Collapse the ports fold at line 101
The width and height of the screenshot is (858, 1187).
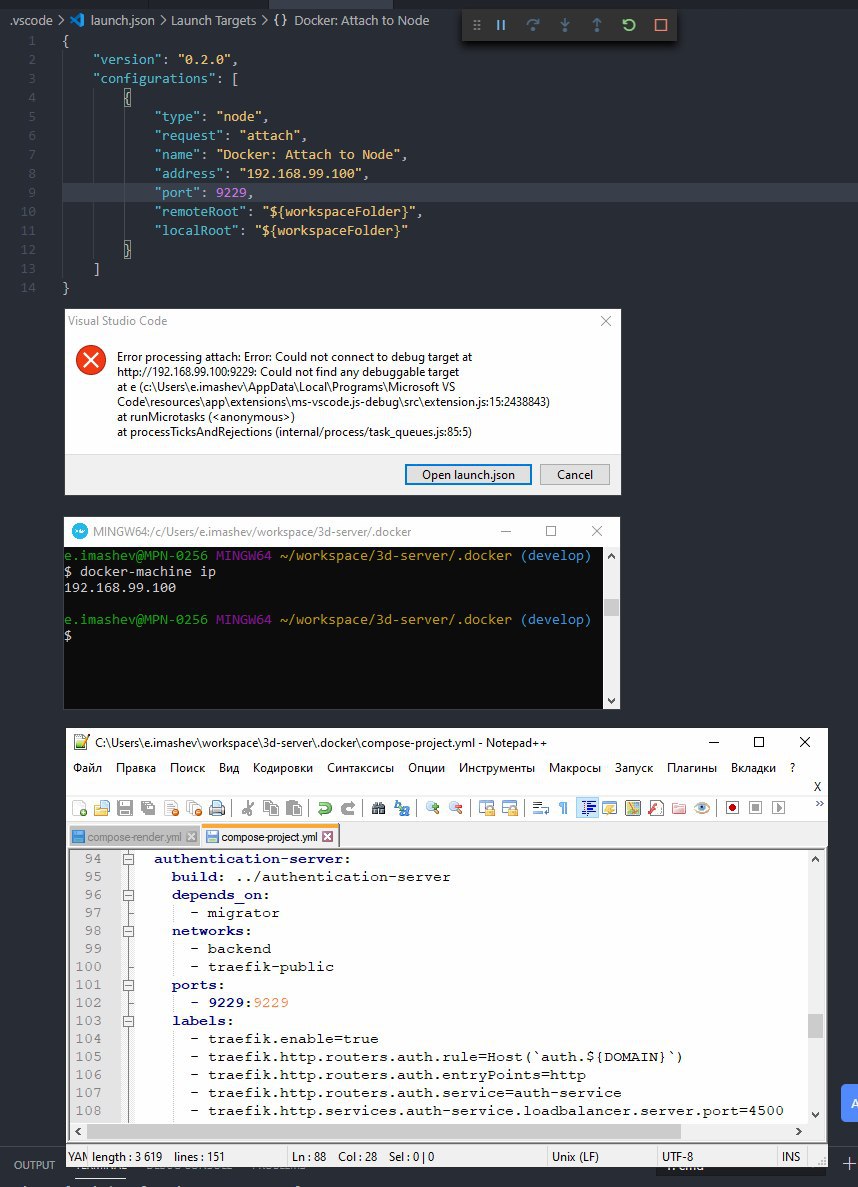(129, 985)
